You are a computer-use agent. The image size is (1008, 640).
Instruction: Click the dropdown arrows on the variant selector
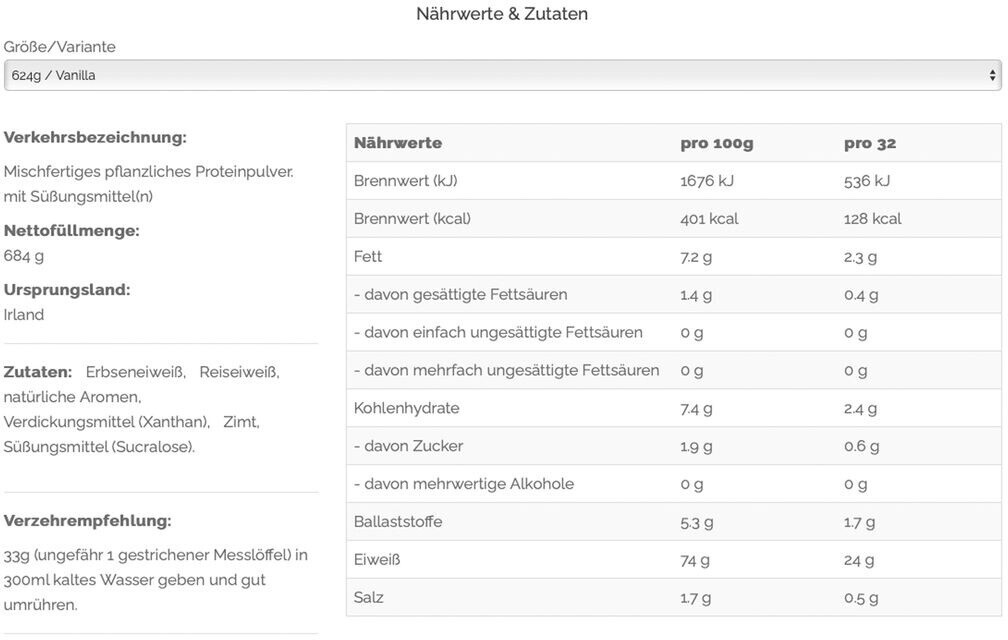(993, 76)
